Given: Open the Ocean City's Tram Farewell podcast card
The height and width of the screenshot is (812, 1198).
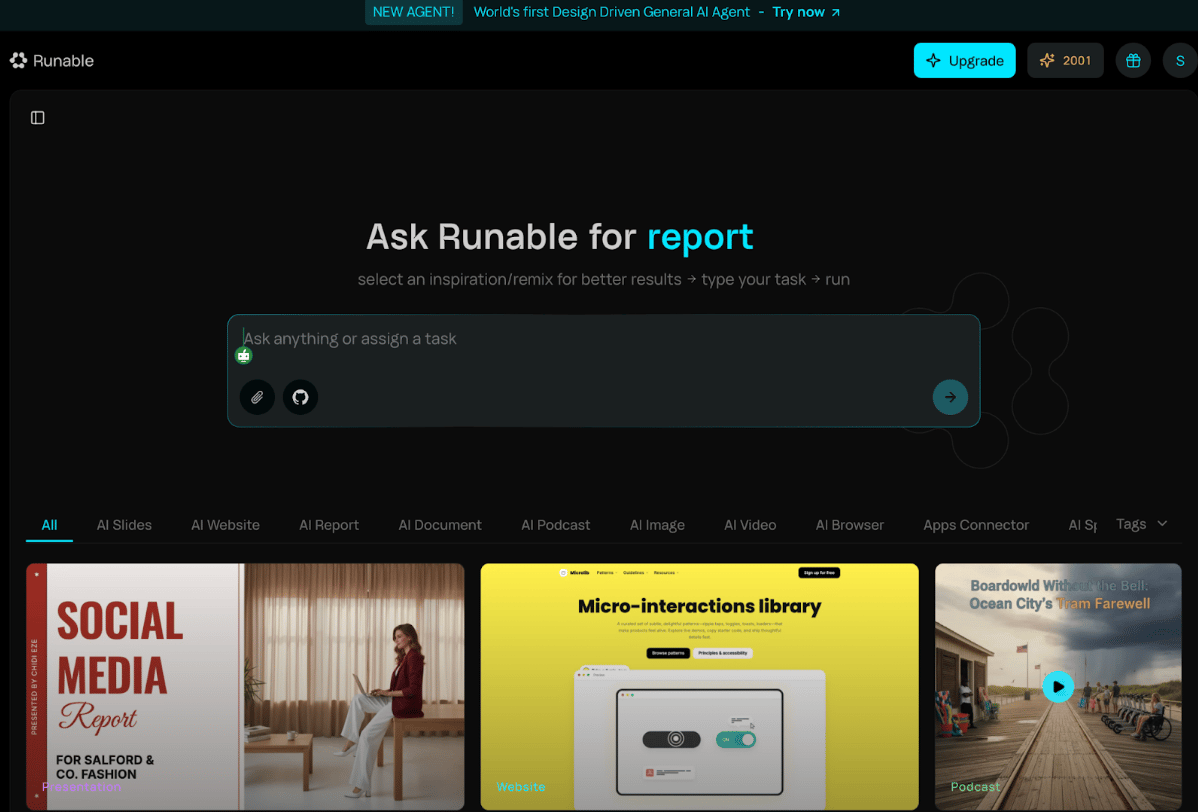Looking at the screenshot, I should click(1058, 687).
